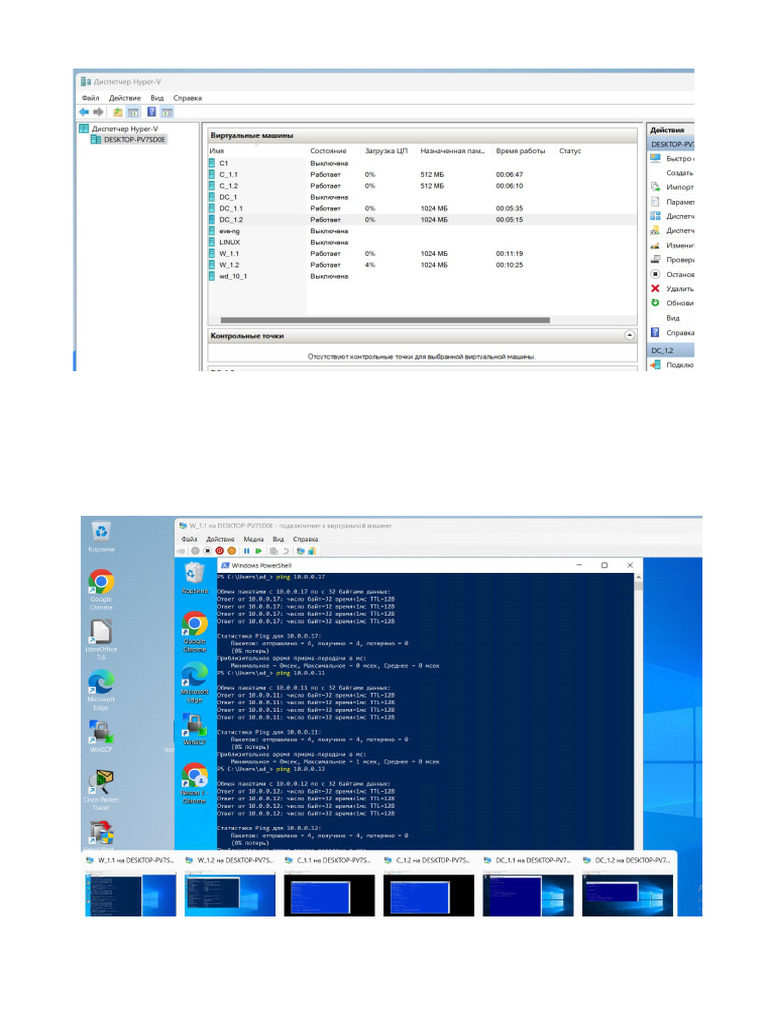Click the Импорт action icon
Image resolution: width=768 pixels, height=1024 pixels.
[656, 187]
